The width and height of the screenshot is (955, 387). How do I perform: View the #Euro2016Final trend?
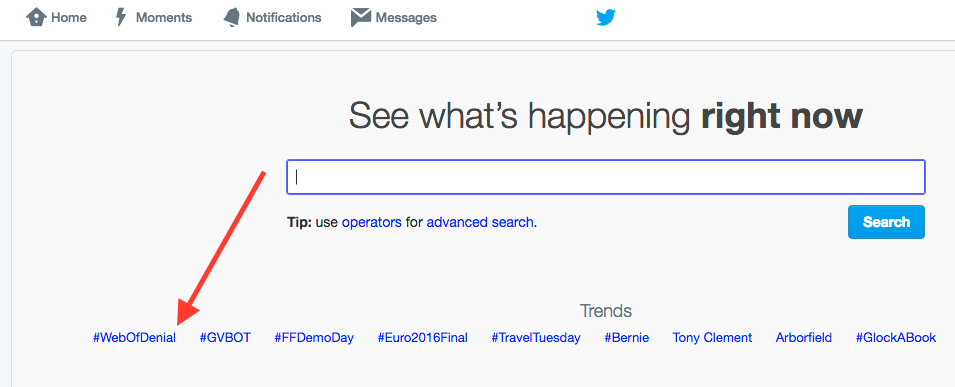click(x=423, y=338)
